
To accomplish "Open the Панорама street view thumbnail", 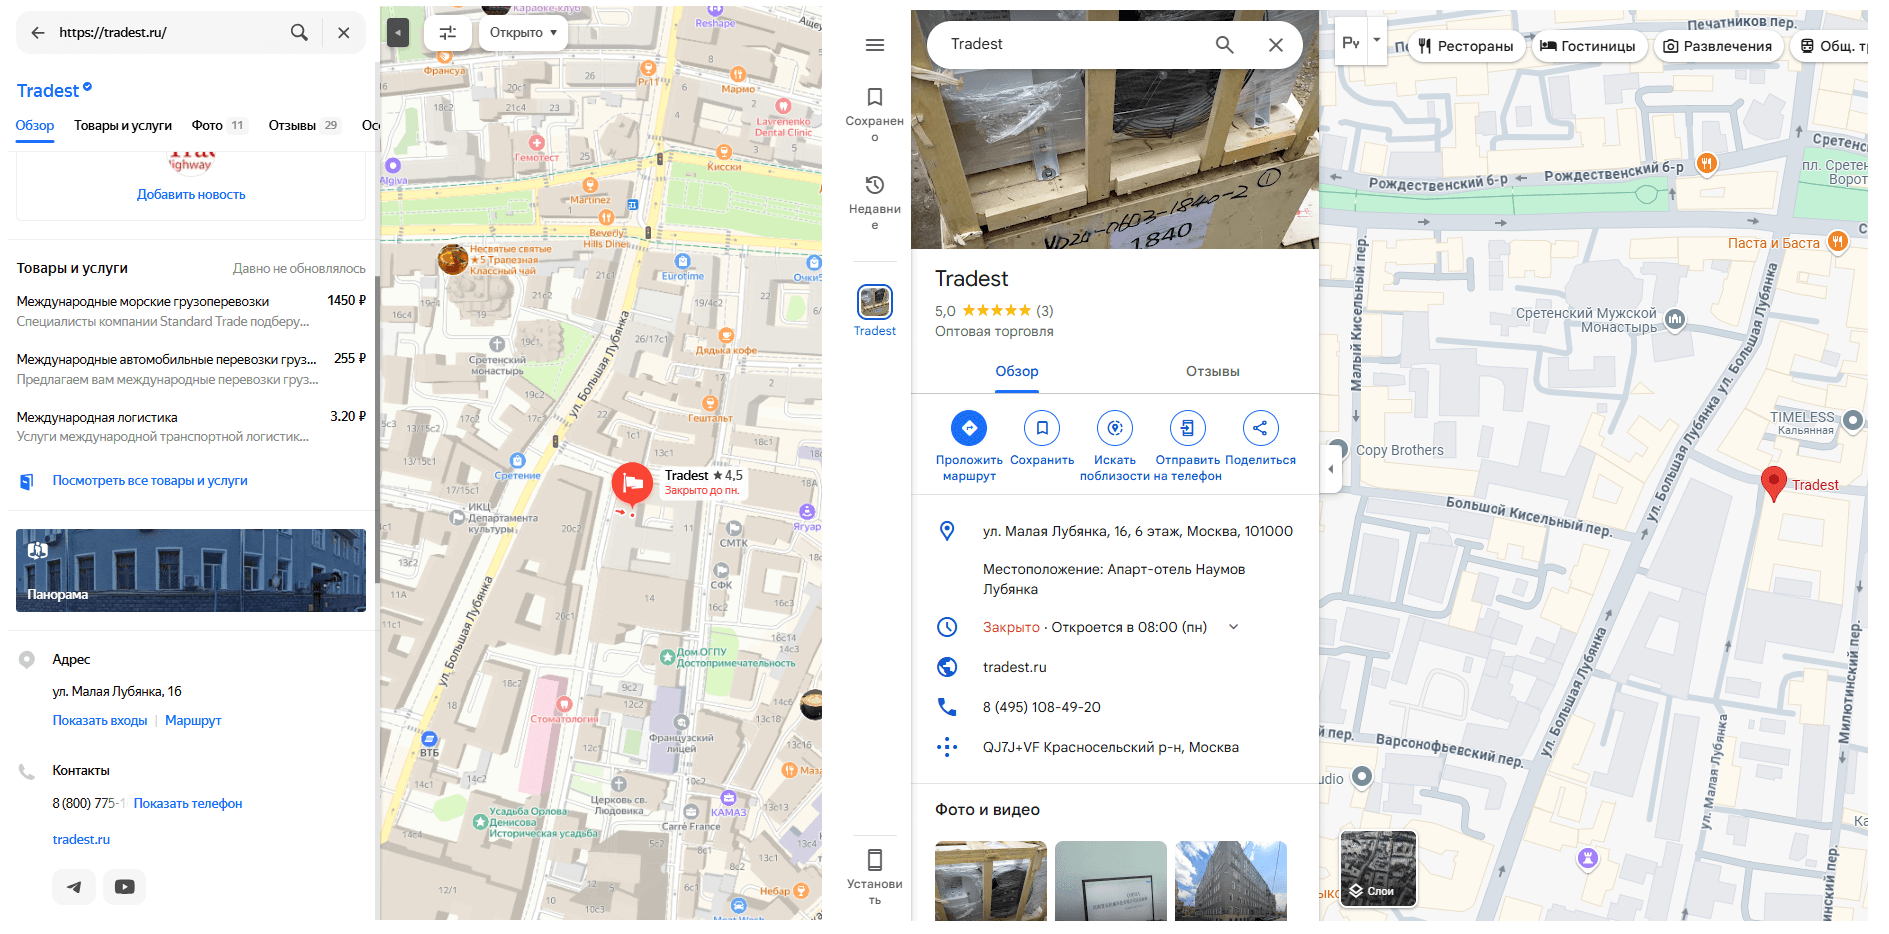I will coord(191,571).
